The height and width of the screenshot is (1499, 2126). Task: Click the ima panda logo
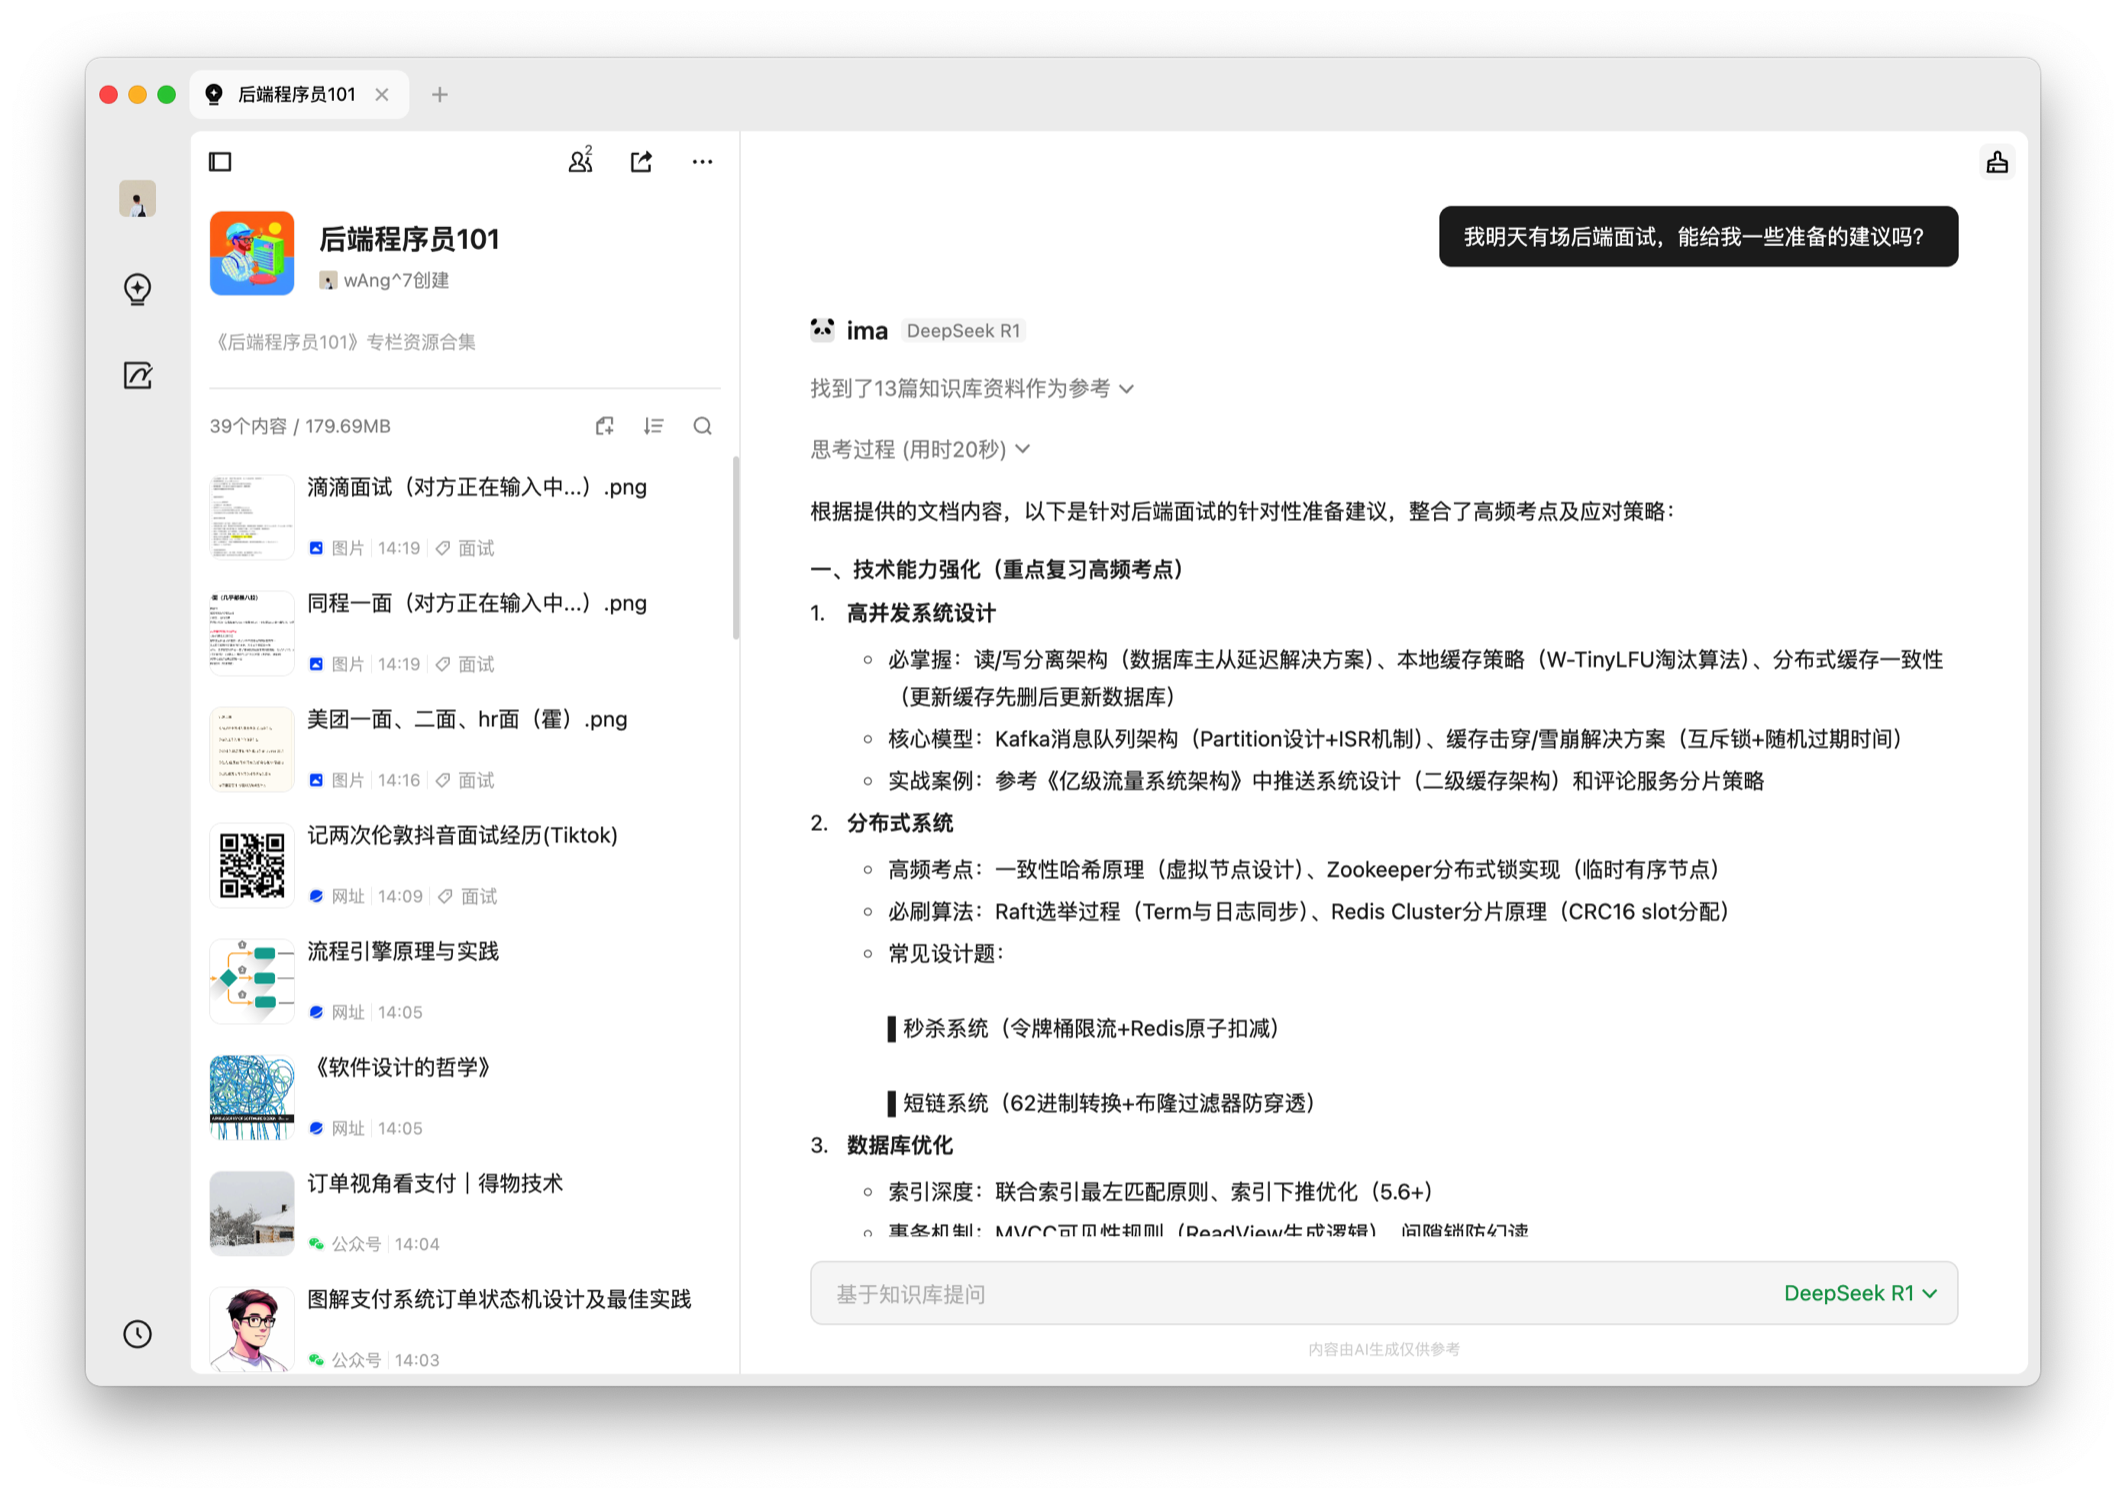[x=822, y=330]
